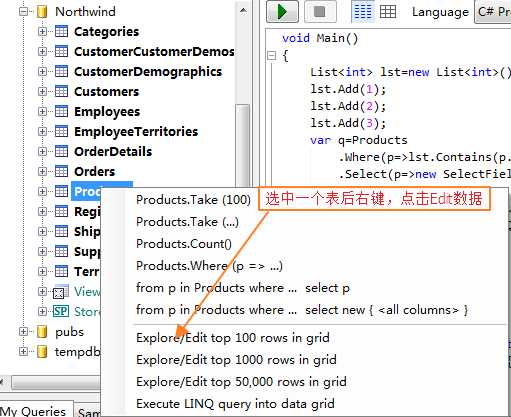This screenshot has width=511, height=417.
Task: Click the EmployeeTerritories table icon
Action: 61,131
